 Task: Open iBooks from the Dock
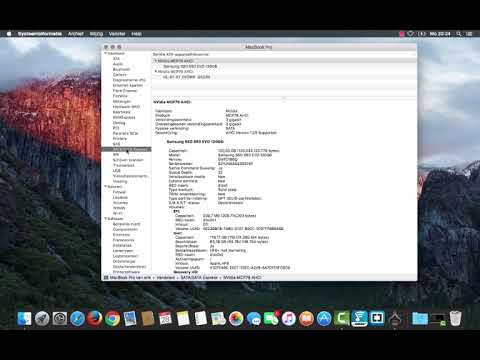click(306, 319)
